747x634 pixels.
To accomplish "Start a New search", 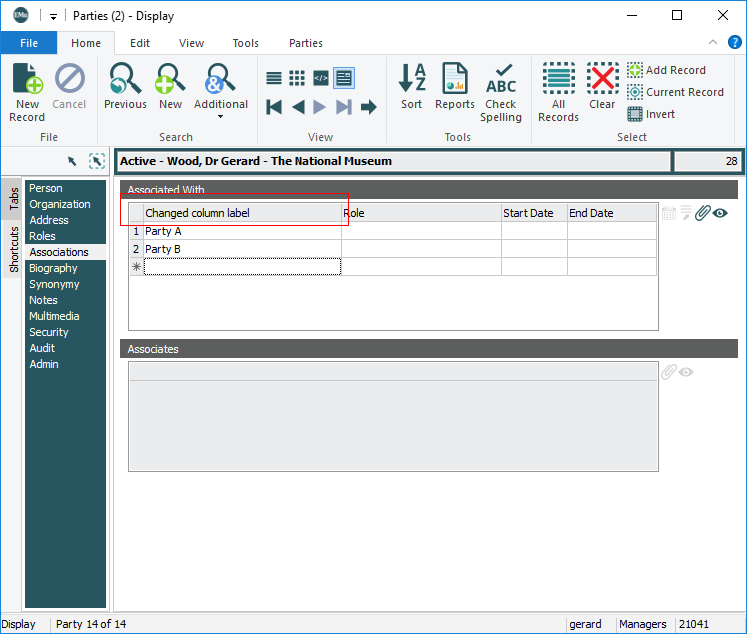I will pyautogui.click(x=170, y=88).
